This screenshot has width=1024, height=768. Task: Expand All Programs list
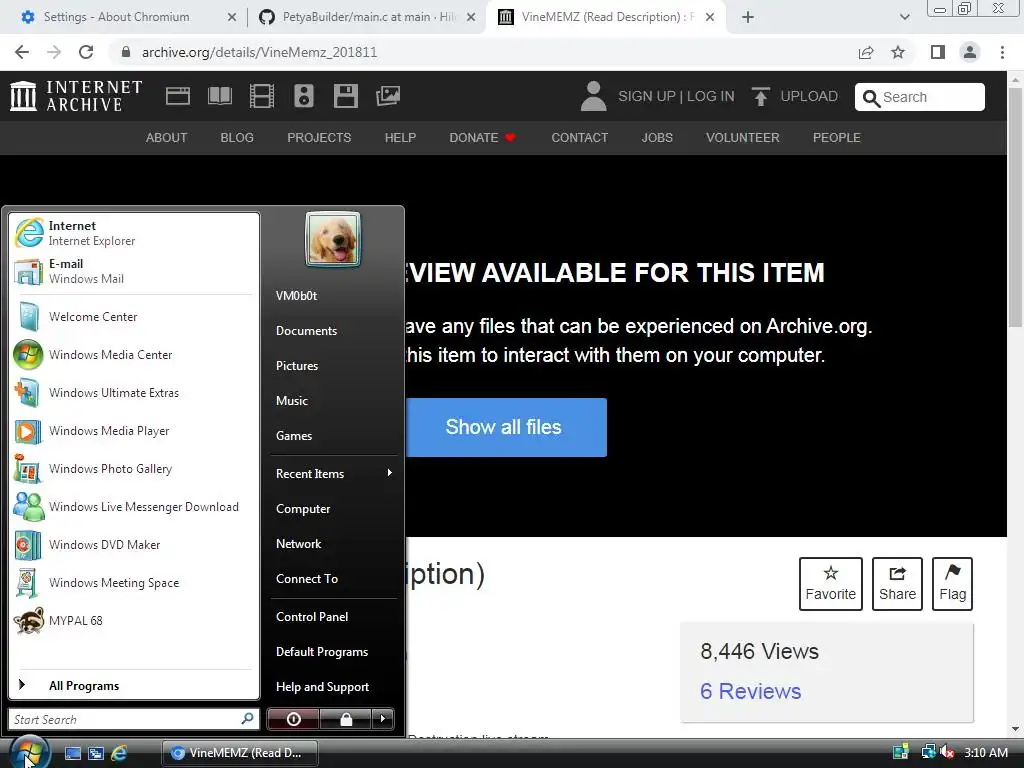[134, 685]
